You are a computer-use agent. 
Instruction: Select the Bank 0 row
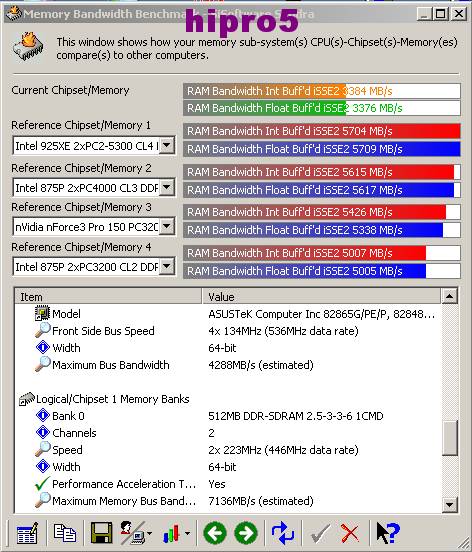tap(228, 416)
